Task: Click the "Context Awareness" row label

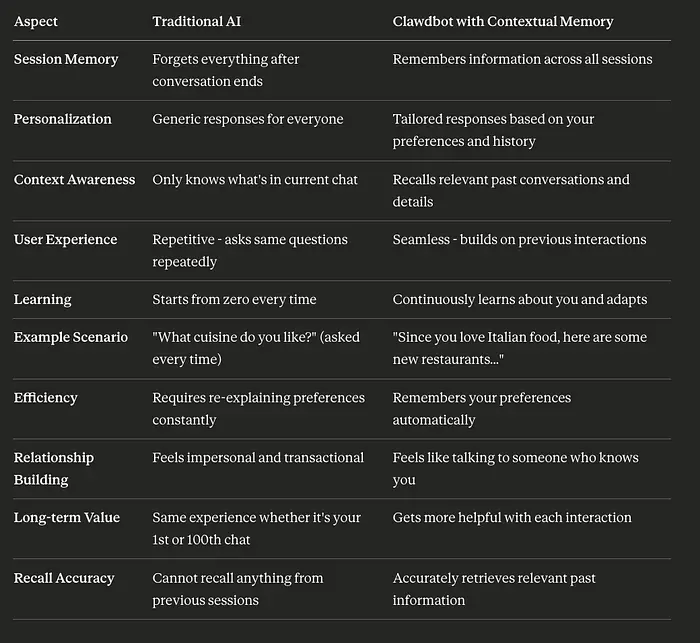Action: [74, 180]
